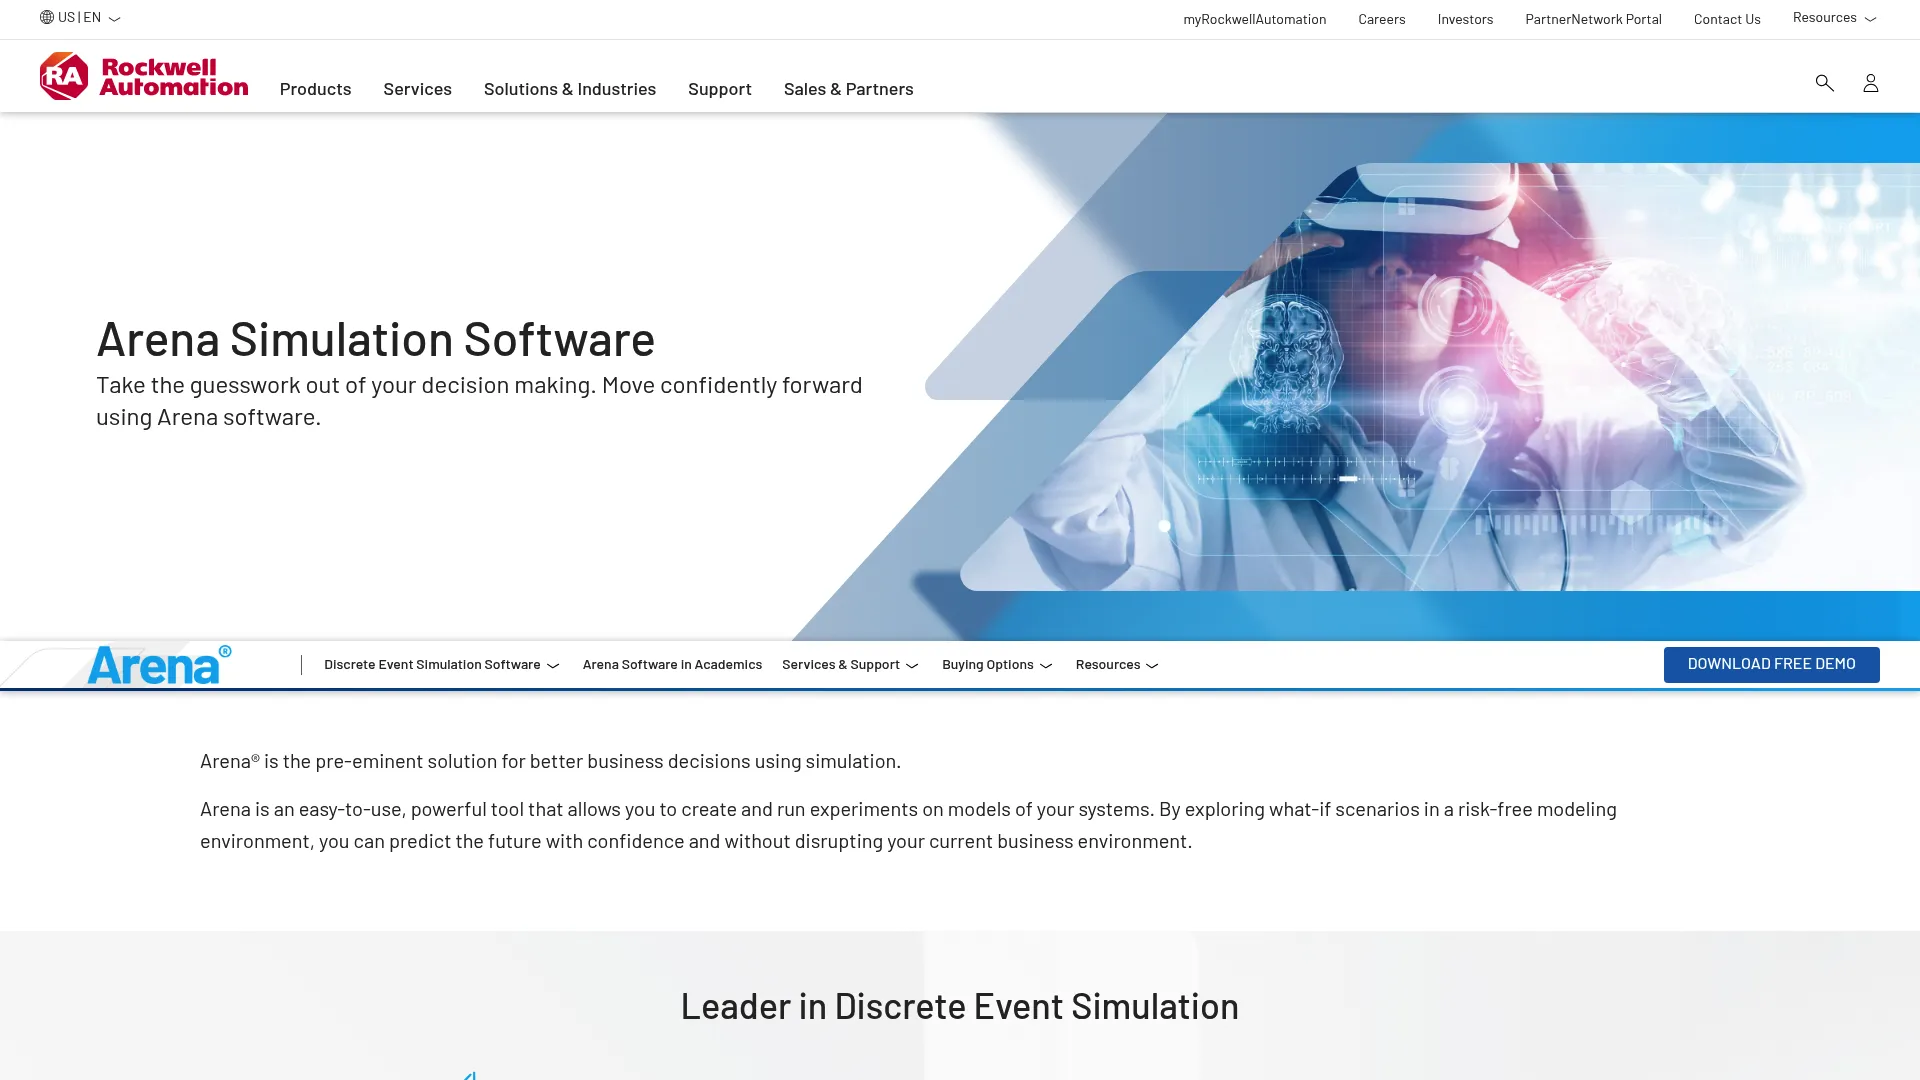1920x1080 pixels.
Task: Open the Careers link
Action: (x=1381, y=19)
